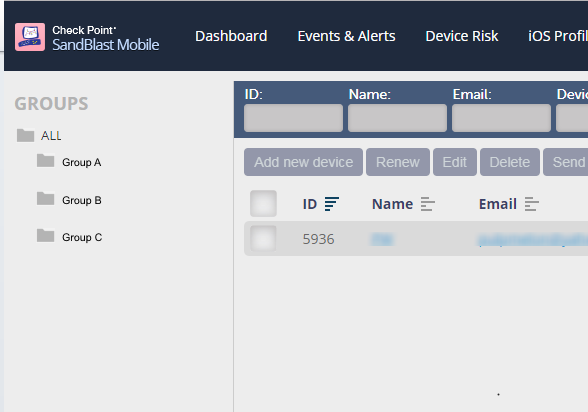Click the Email column header text

point(498,204)
